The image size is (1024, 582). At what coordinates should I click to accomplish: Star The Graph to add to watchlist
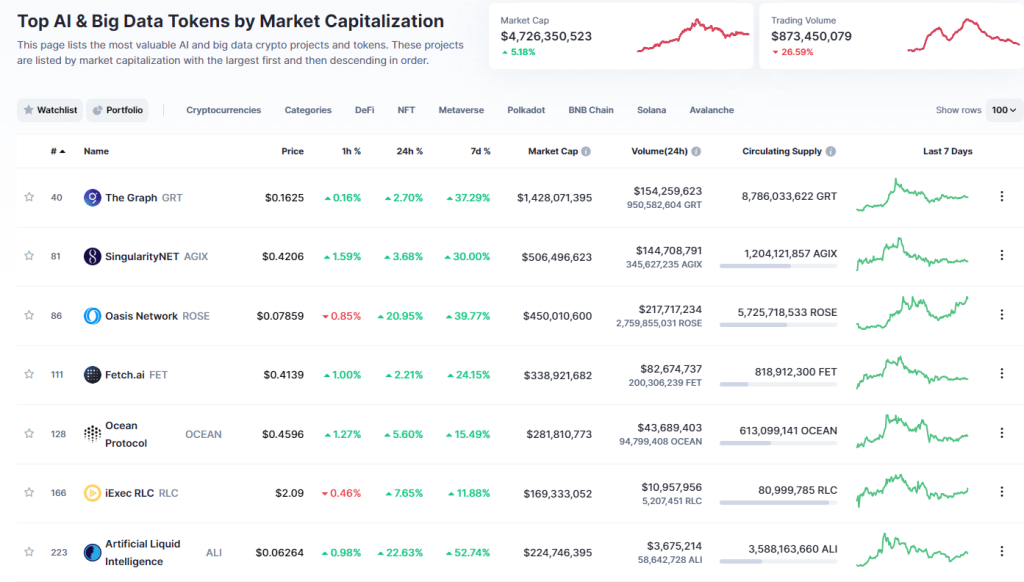(28, 198)
